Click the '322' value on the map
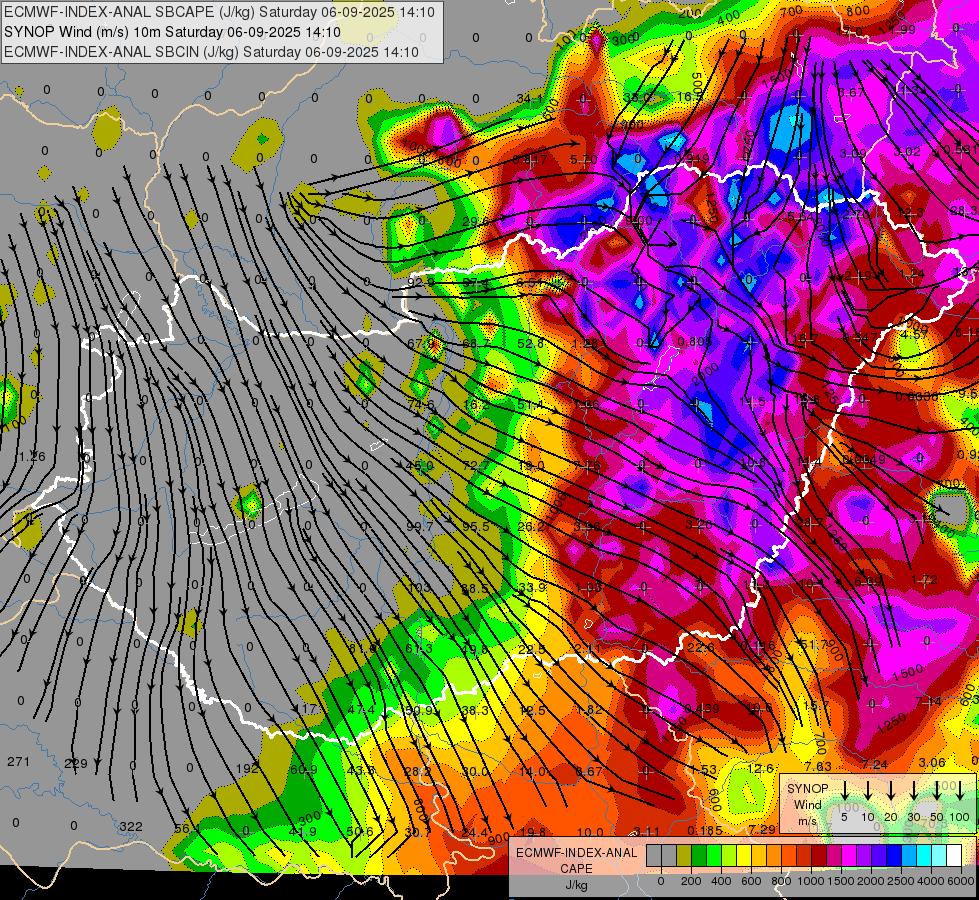979x900 pixels. (x=130, y=826)
